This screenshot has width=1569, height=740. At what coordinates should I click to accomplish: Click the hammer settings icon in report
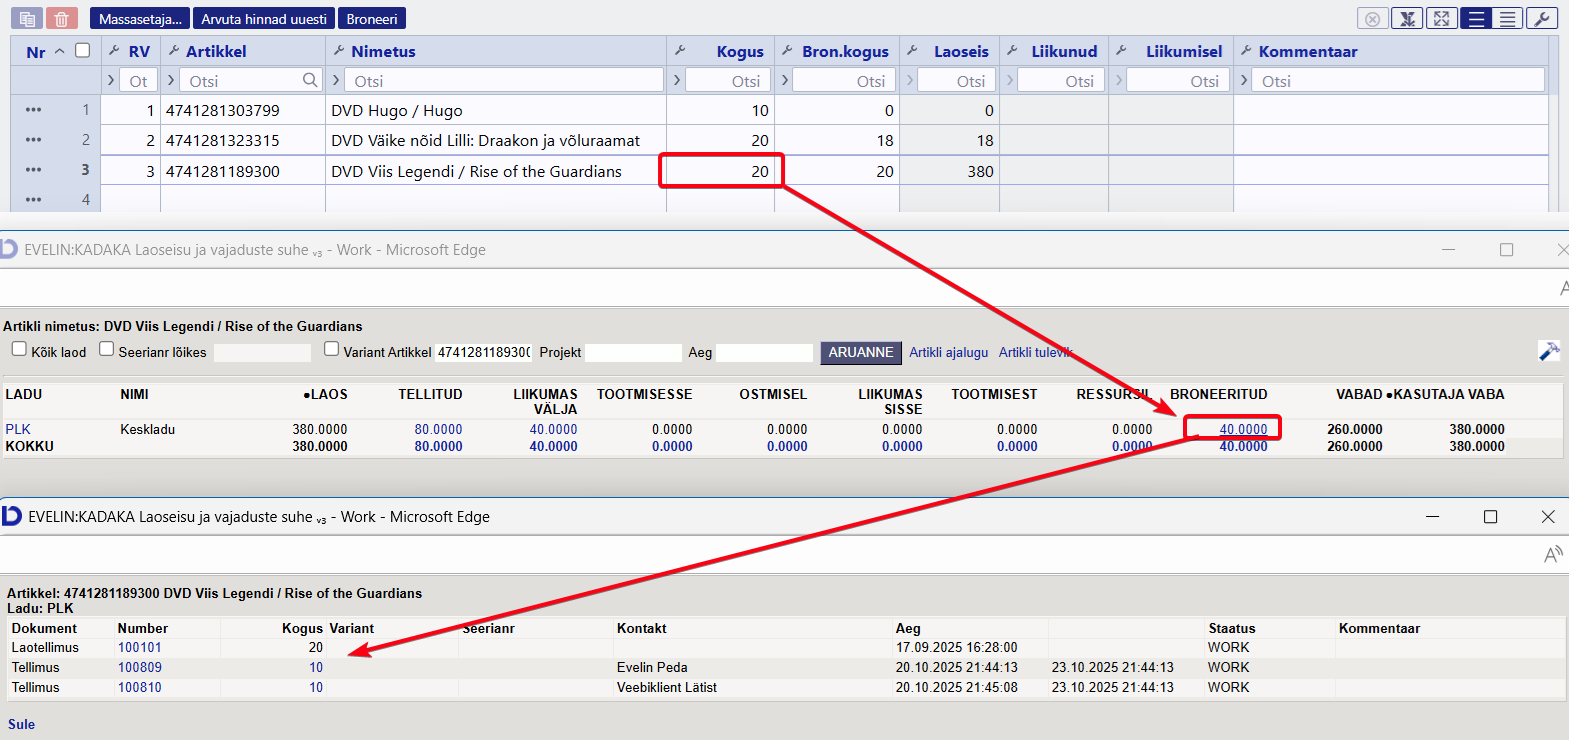click(x=1548, y=351)
